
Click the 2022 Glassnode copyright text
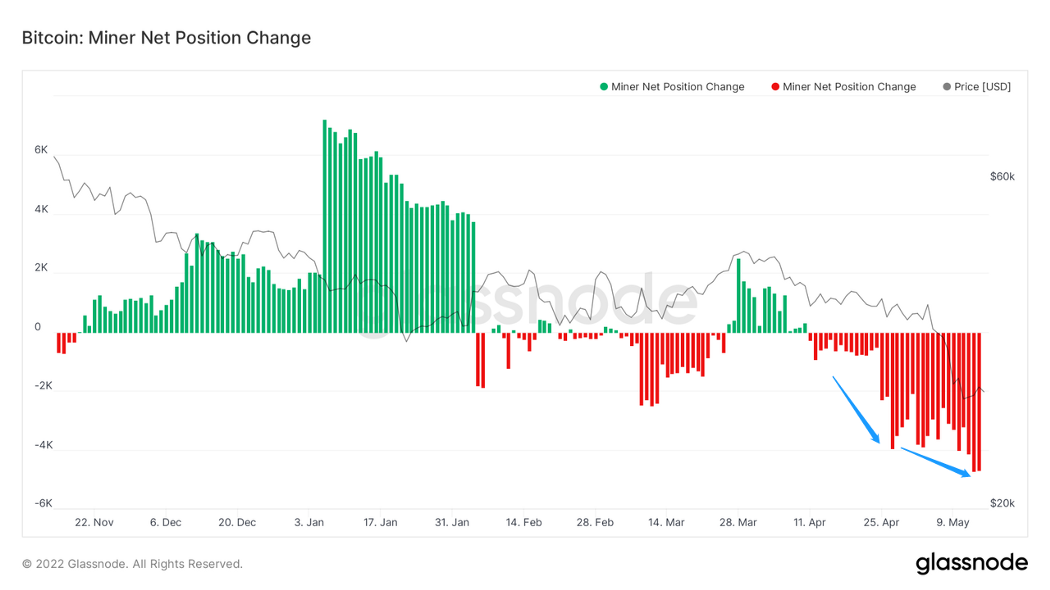coord(132,564)
